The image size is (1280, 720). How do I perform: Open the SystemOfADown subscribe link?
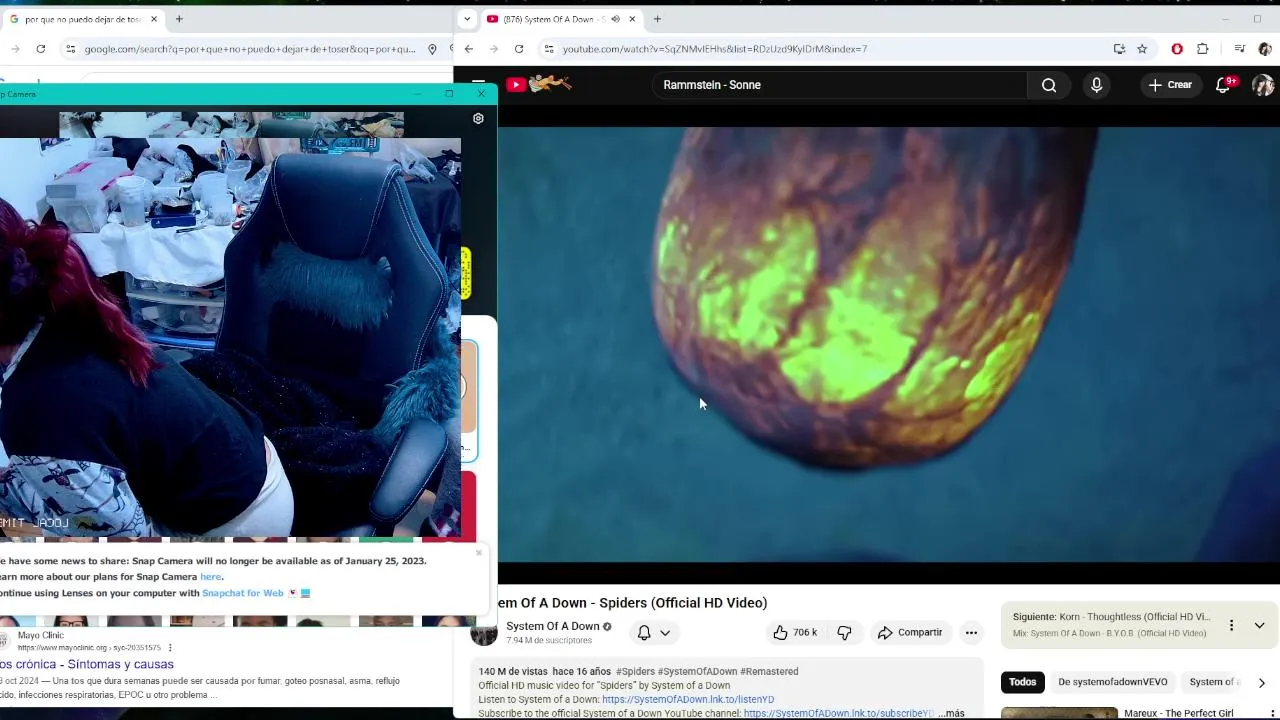[x=839, y=713]
